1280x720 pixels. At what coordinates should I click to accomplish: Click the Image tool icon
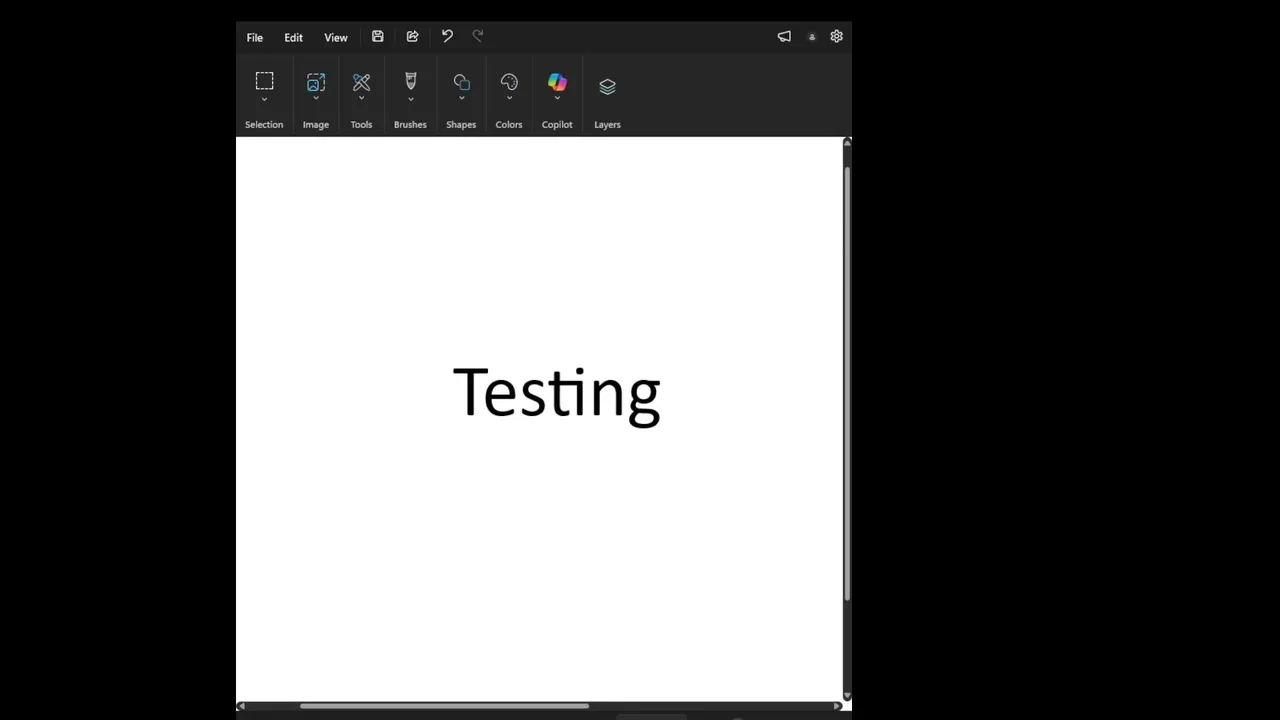click(x=316, y=82)
